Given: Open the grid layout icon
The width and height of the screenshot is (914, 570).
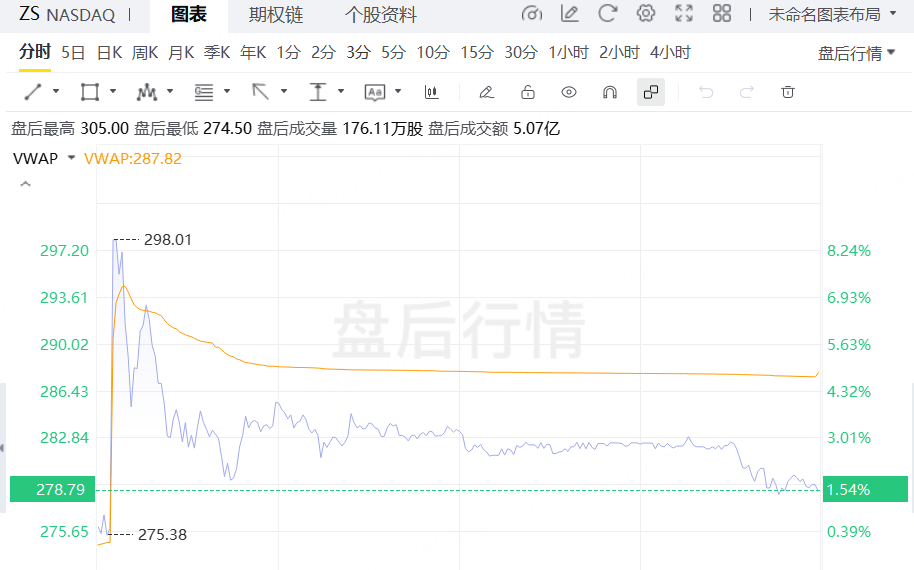Looking at the screenshot, I should [x=722, y=14].
